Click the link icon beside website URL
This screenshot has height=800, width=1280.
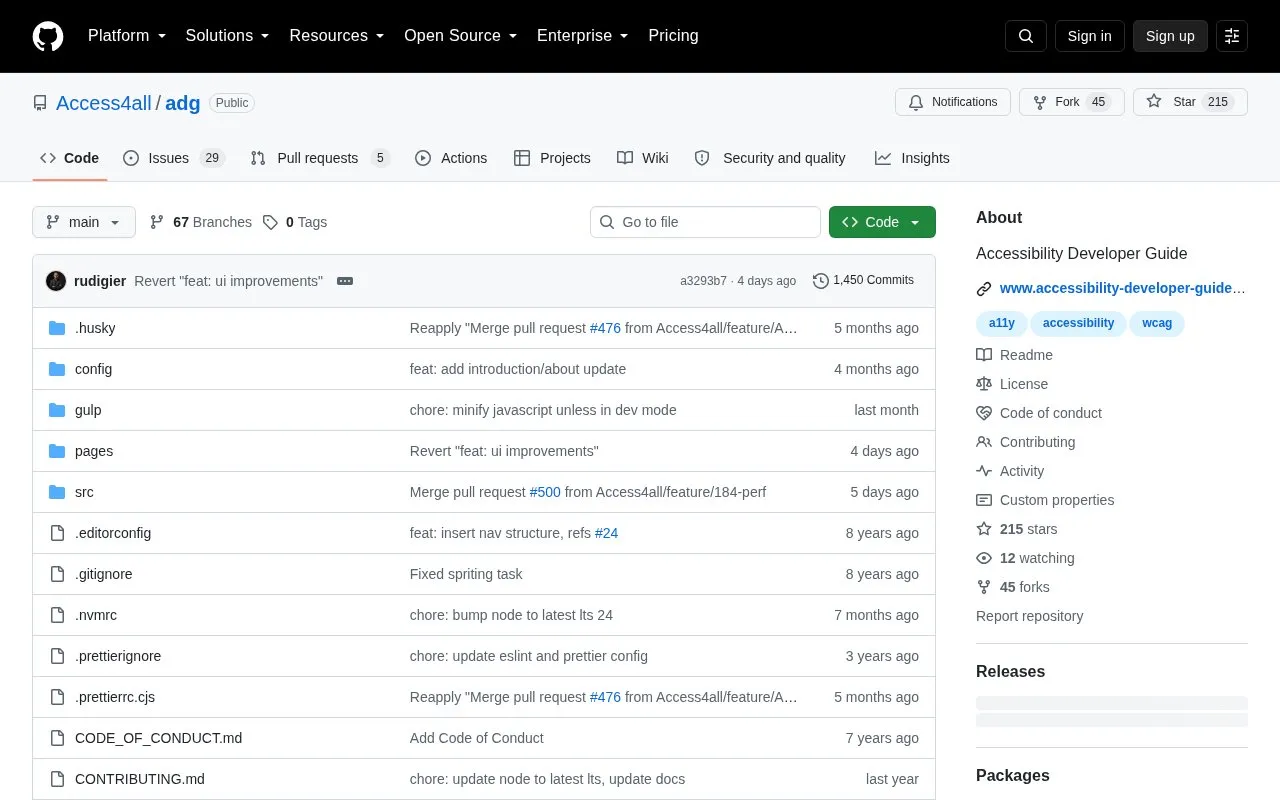point(984,289)
